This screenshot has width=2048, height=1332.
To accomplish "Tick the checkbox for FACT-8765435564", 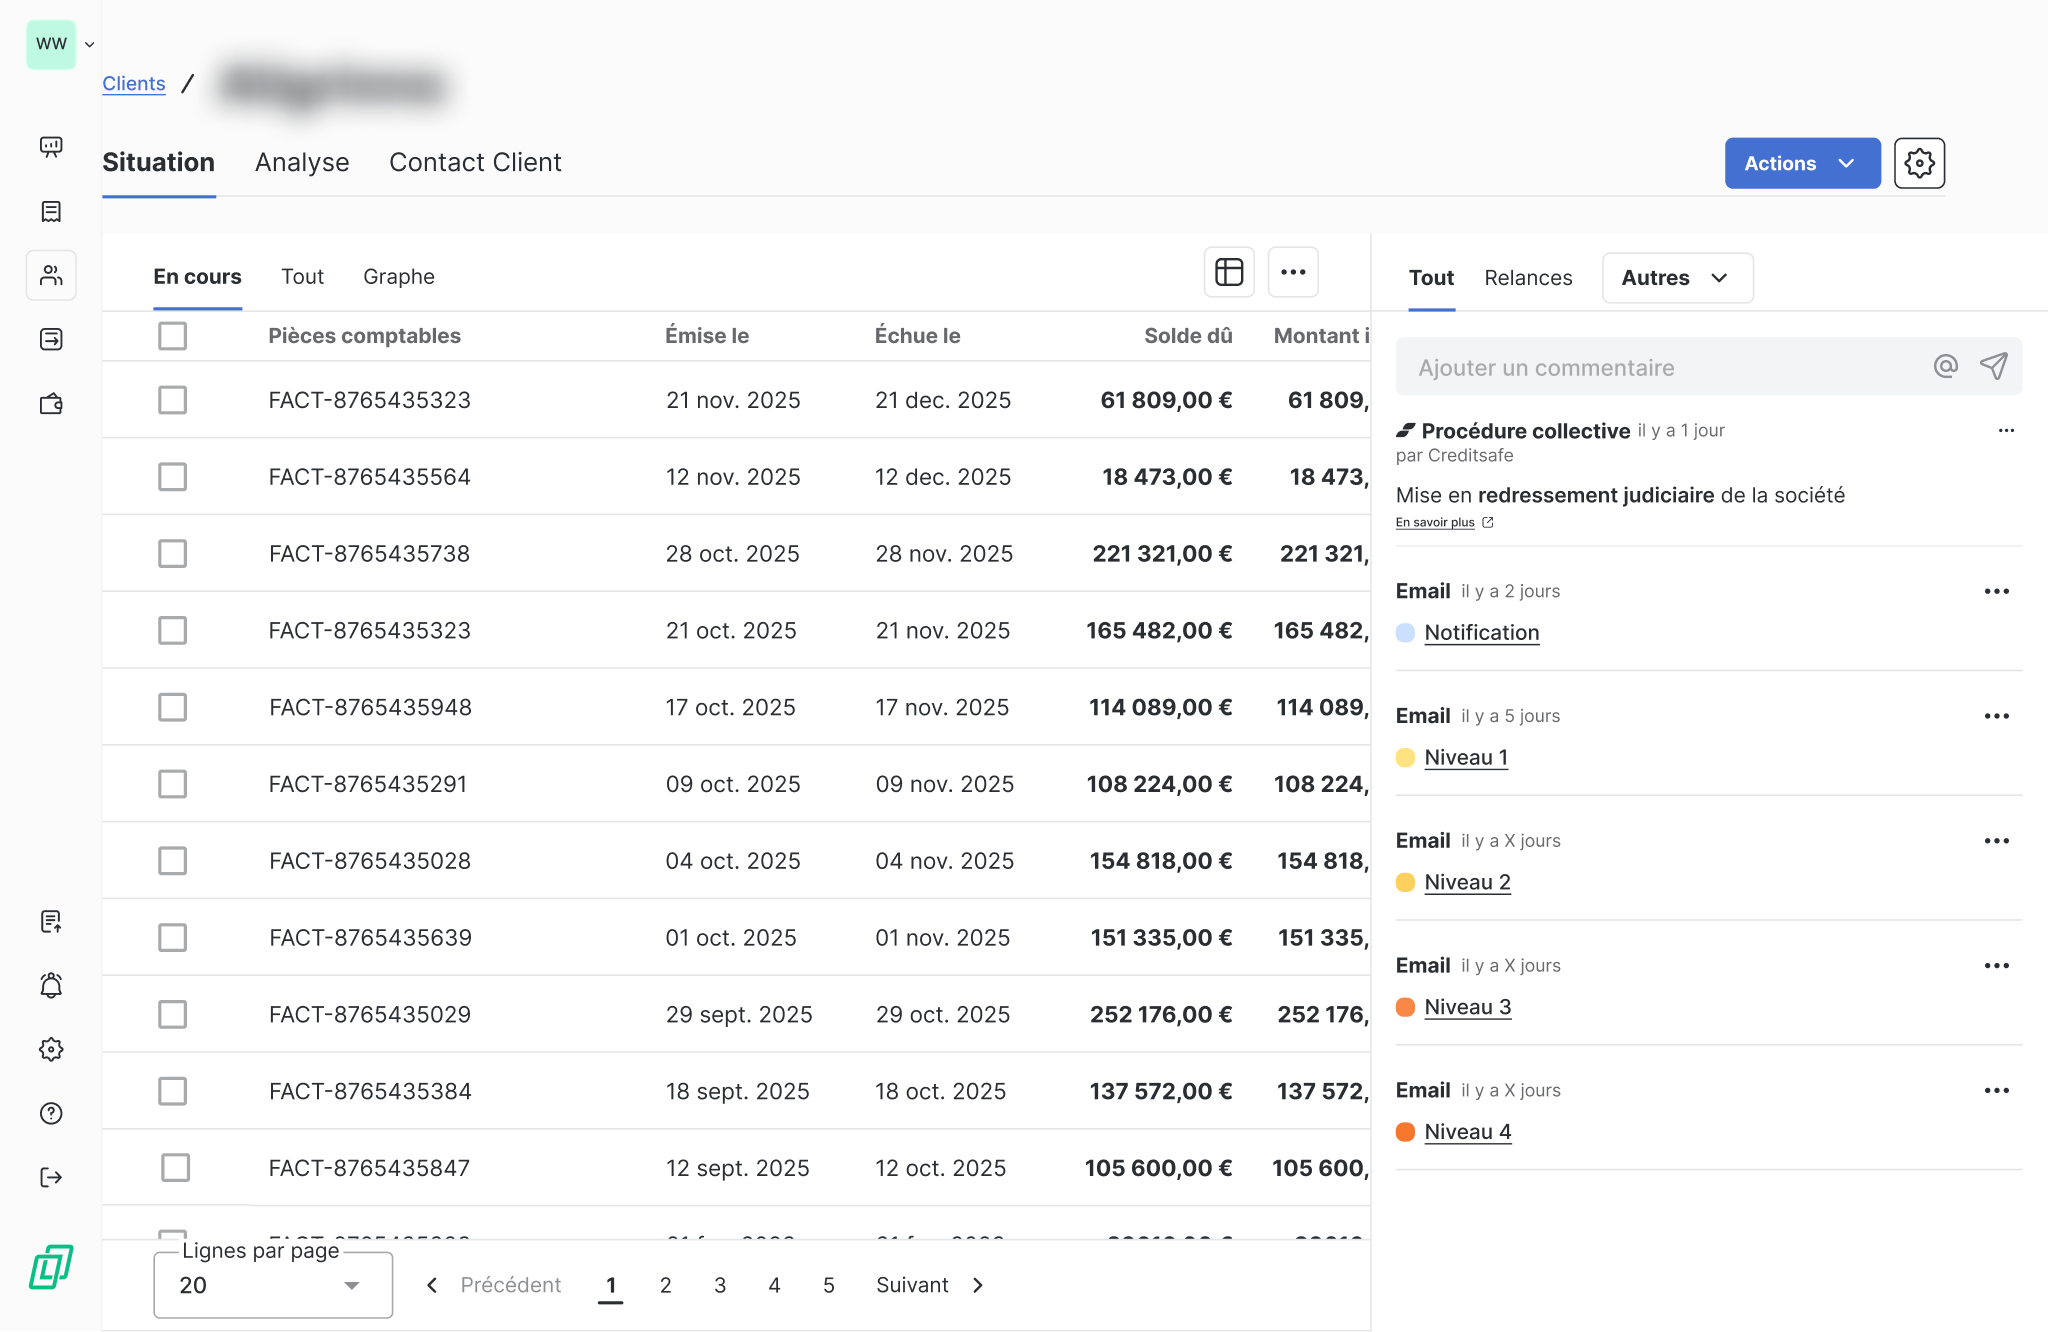I will (172, 477).
